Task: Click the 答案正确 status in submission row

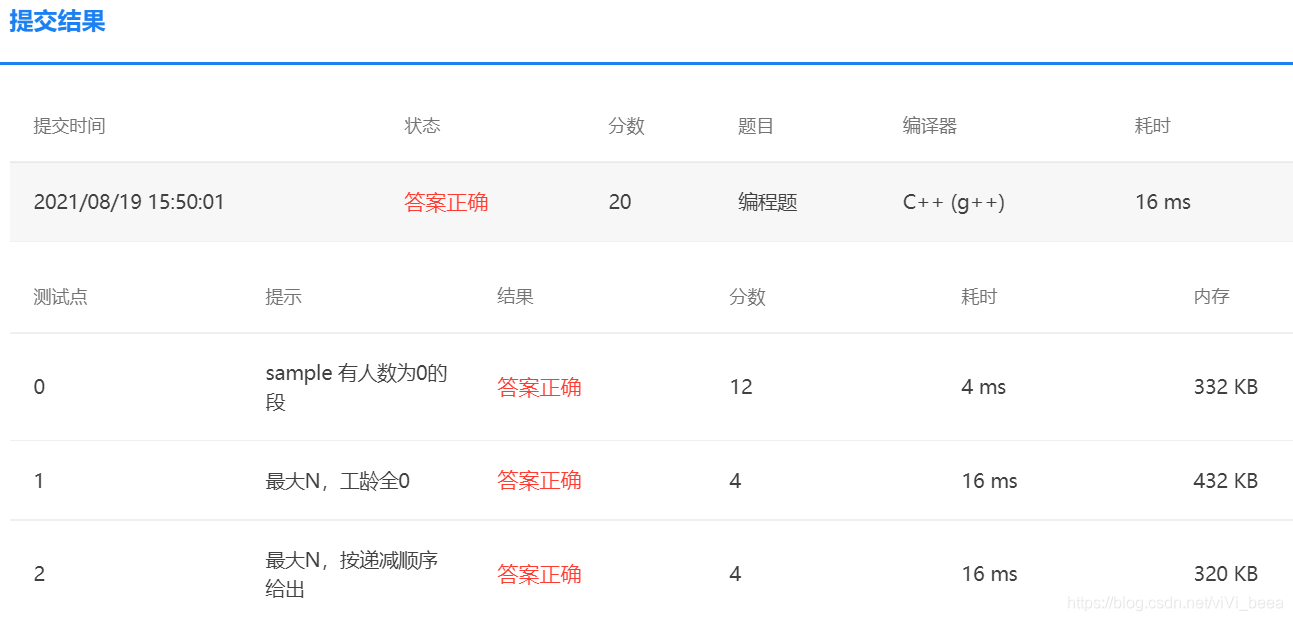Action: tap(446, 202)
